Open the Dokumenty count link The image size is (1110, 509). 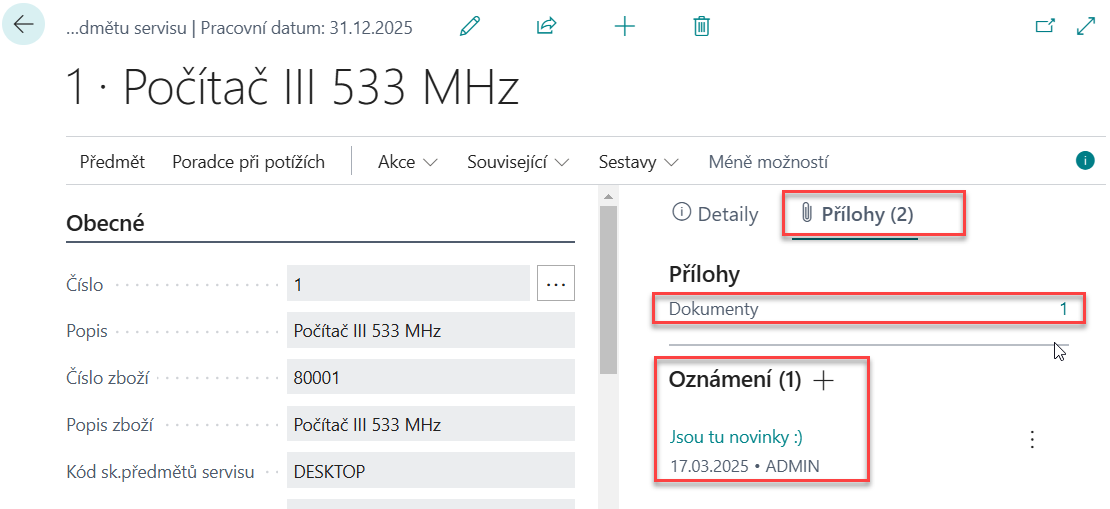(x=1063, y=309)
